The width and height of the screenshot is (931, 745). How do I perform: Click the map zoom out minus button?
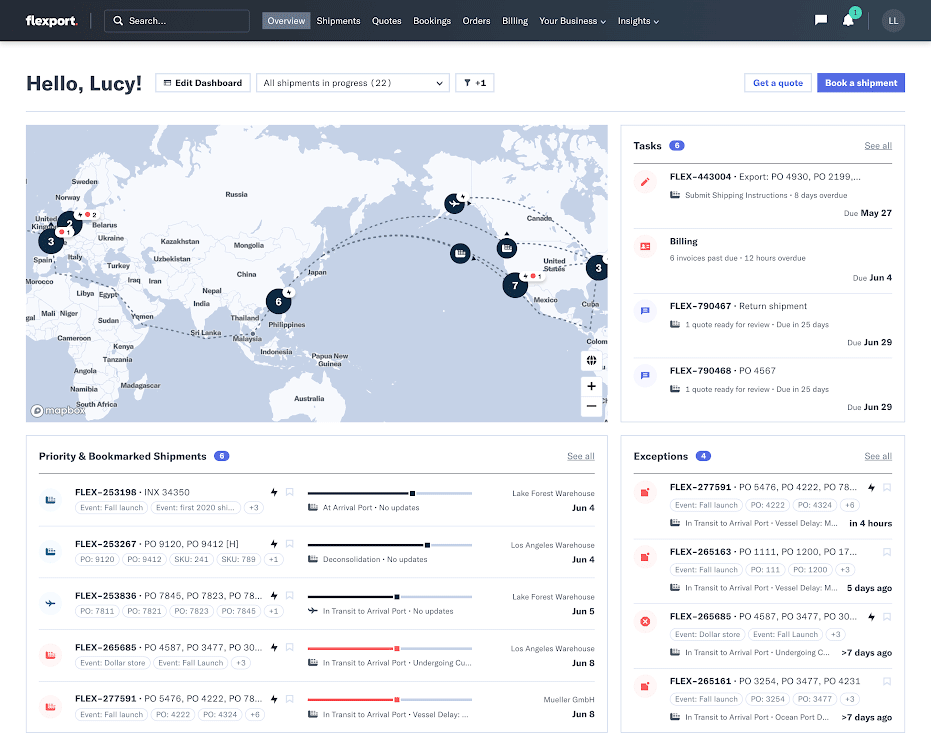(591, 407)
